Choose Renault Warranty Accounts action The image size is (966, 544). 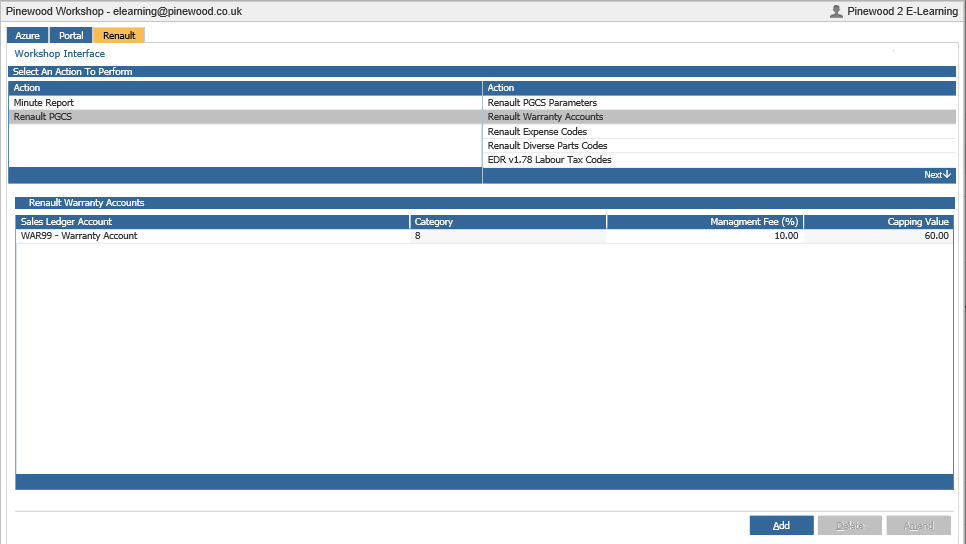[719, 116]
